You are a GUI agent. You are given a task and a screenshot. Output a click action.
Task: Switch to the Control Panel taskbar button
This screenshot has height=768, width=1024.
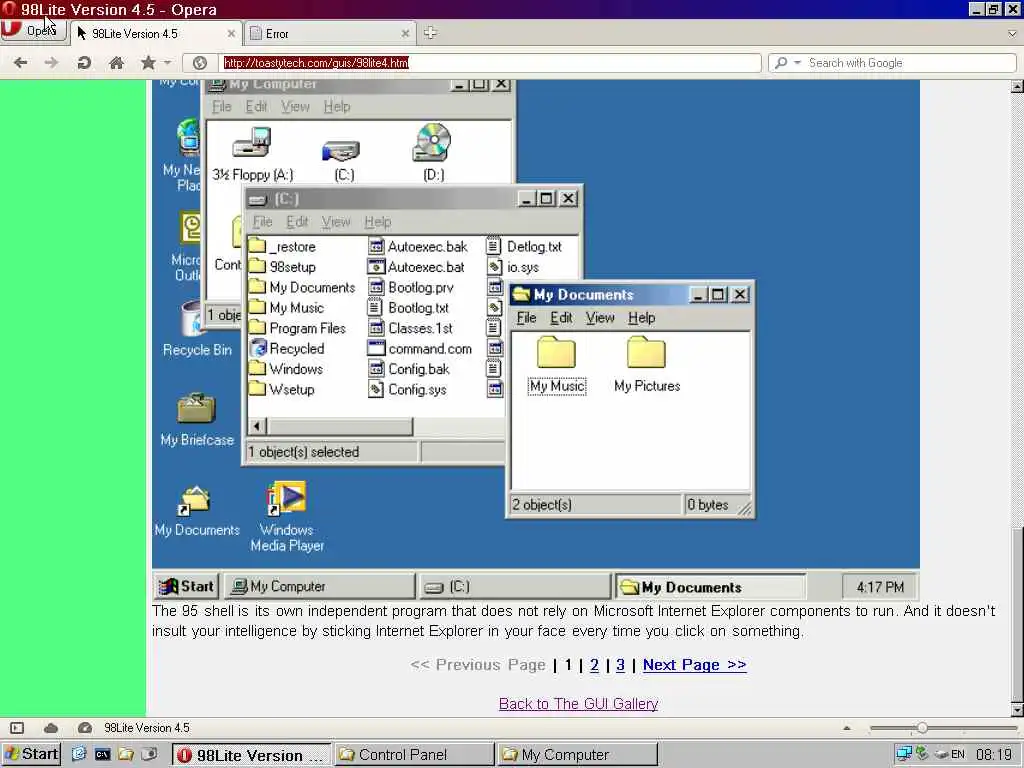click(415, 755)
